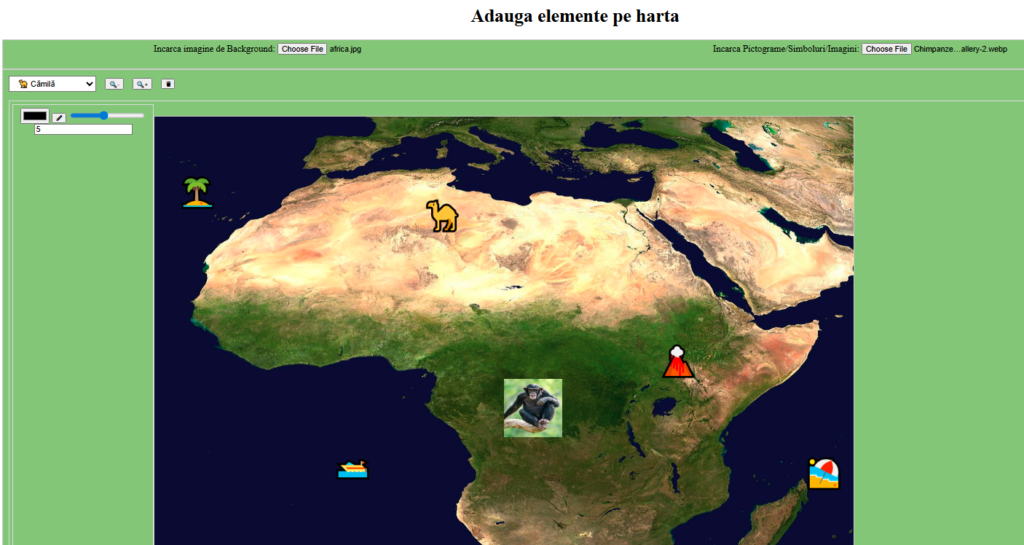Click the Adauga elemente pe harta heading

tap(574, 16)
